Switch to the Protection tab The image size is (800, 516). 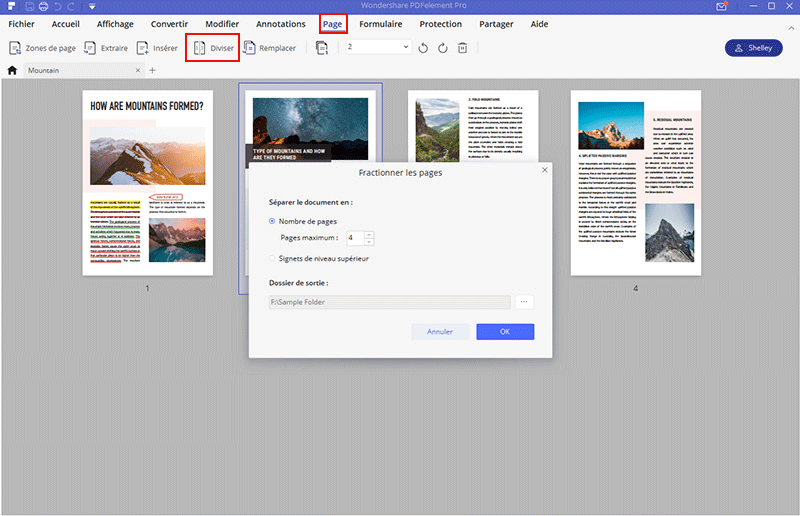pyautogui.click(x=440, y=24)
